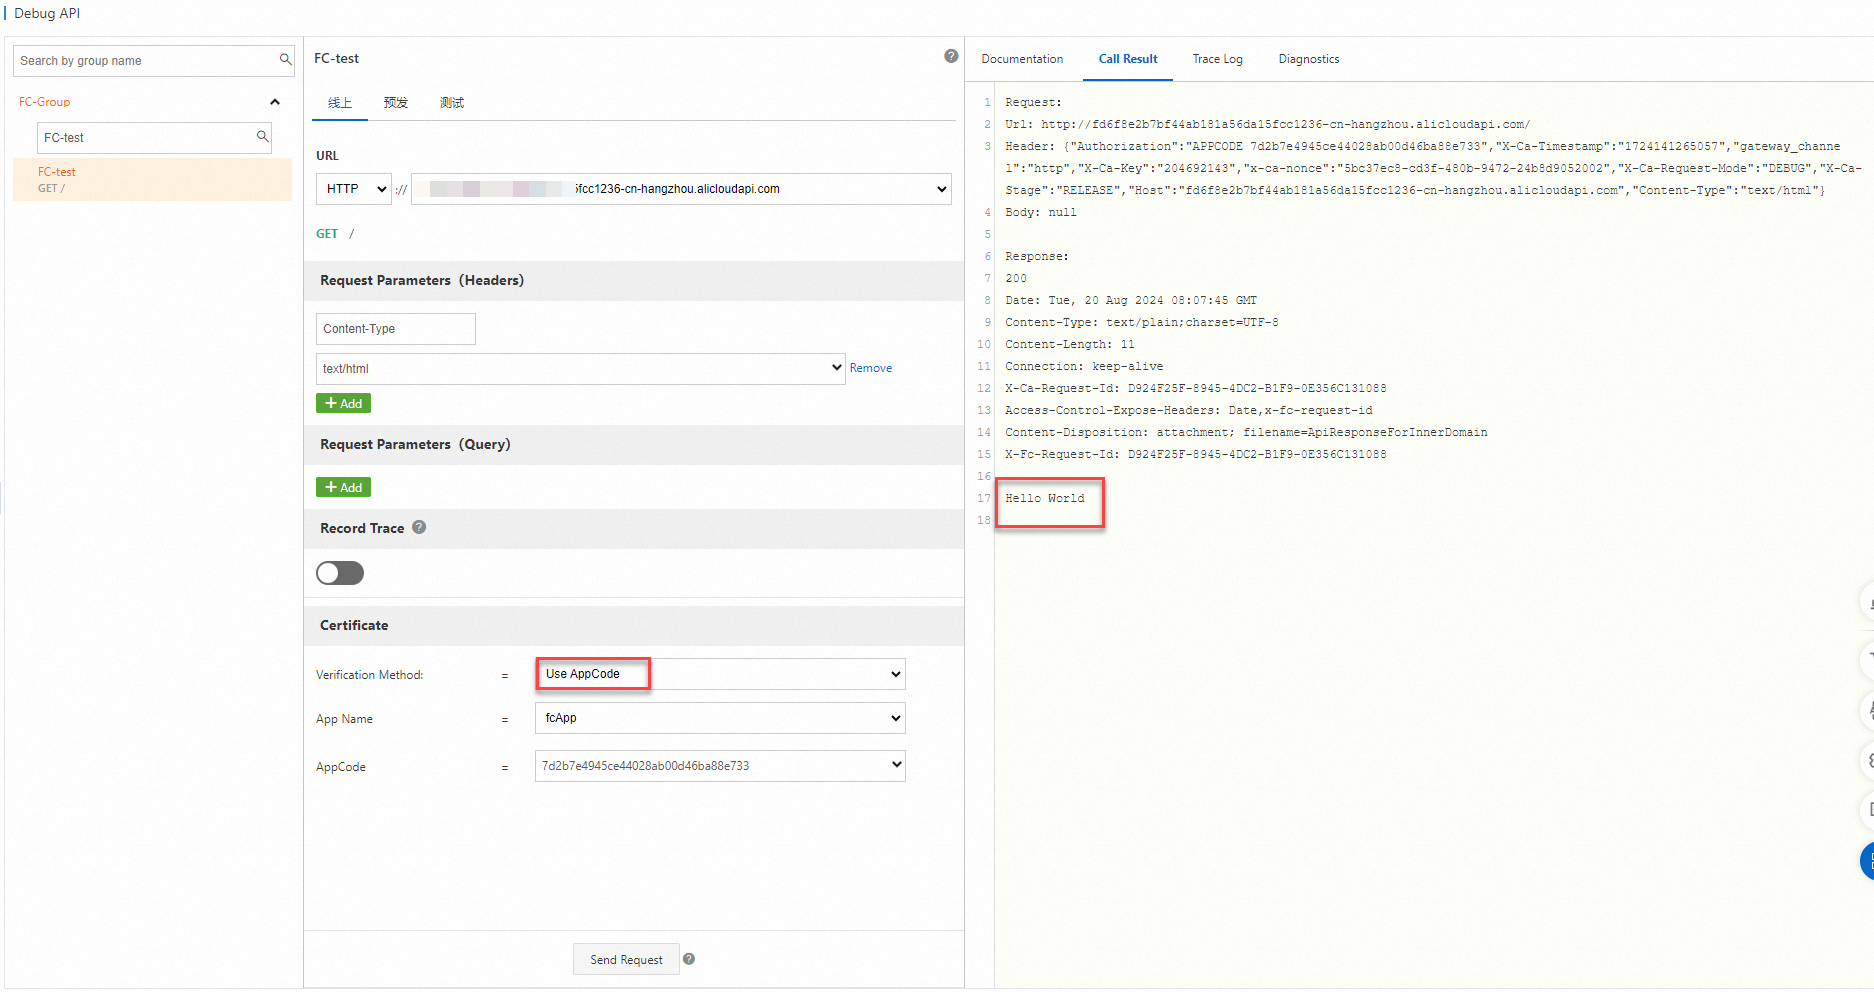Click the FC-test API search magnifier icon

tap(262, 137)
